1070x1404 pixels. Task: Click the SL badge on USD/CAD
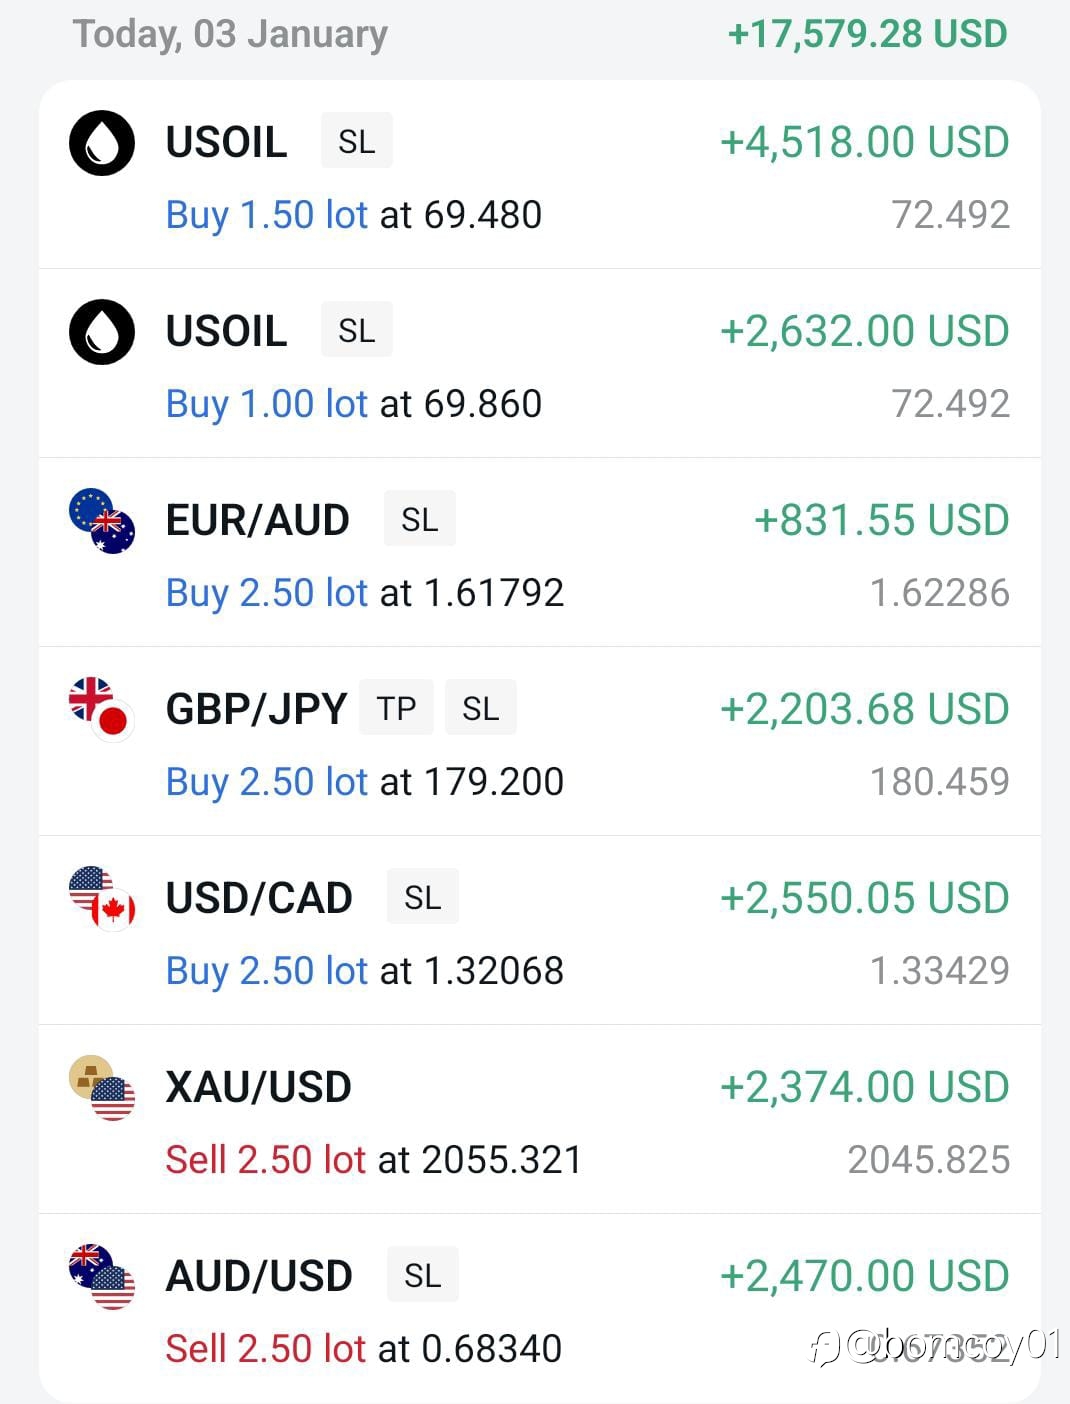click(423, 897)
